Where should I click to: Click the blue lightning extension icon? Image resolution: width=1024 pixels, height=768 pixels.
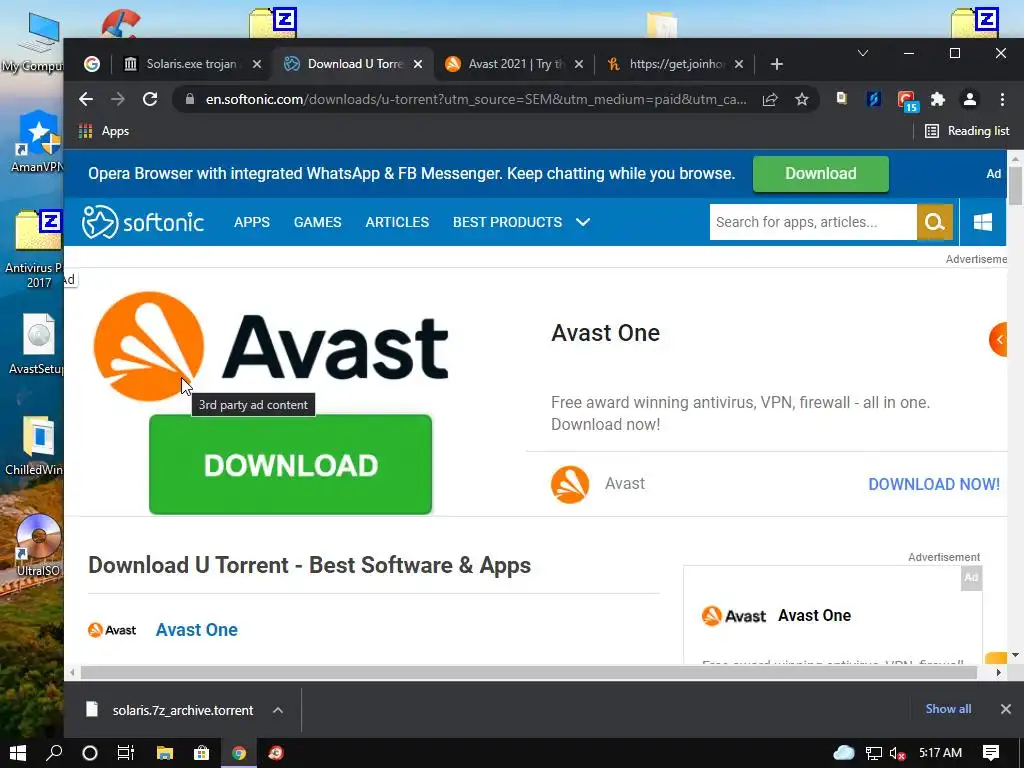coord(874,99)
